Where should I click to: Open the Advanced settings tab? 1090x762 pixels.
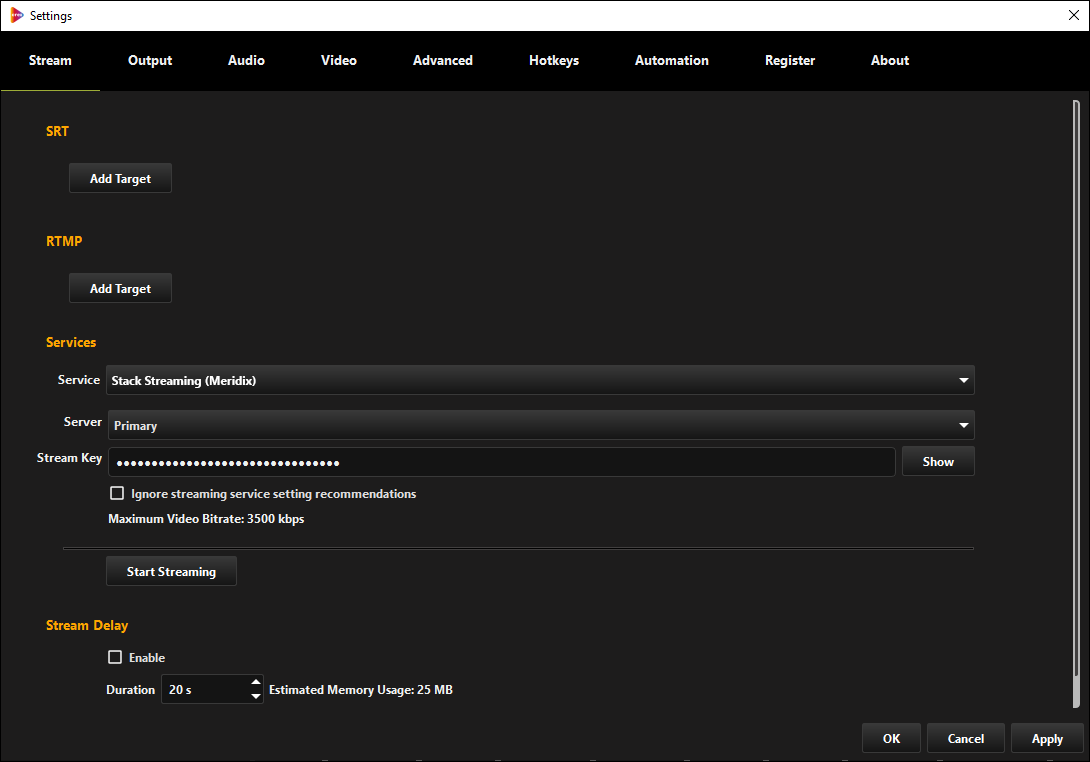[443, 60]
